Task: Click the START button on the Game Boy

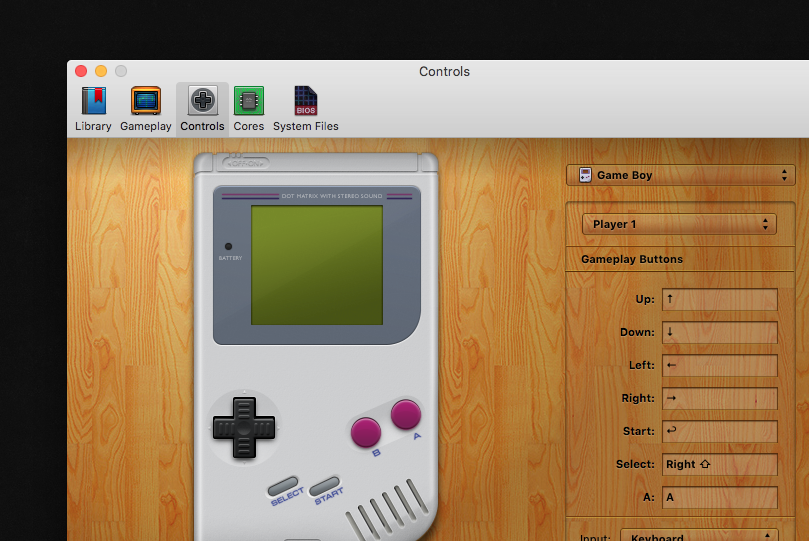Action: (x=324, y=486)
